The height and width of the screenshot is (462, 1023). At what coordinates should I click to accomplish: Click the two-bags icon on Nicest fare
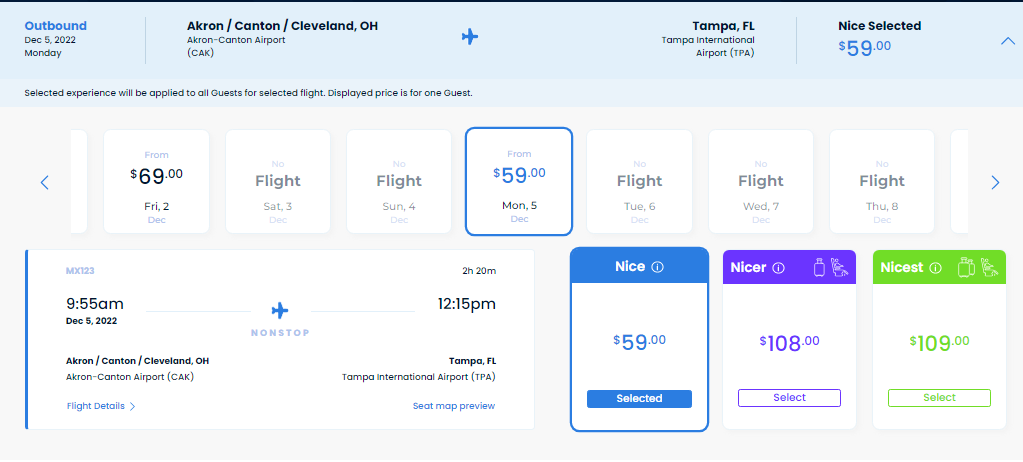[966, 267]
